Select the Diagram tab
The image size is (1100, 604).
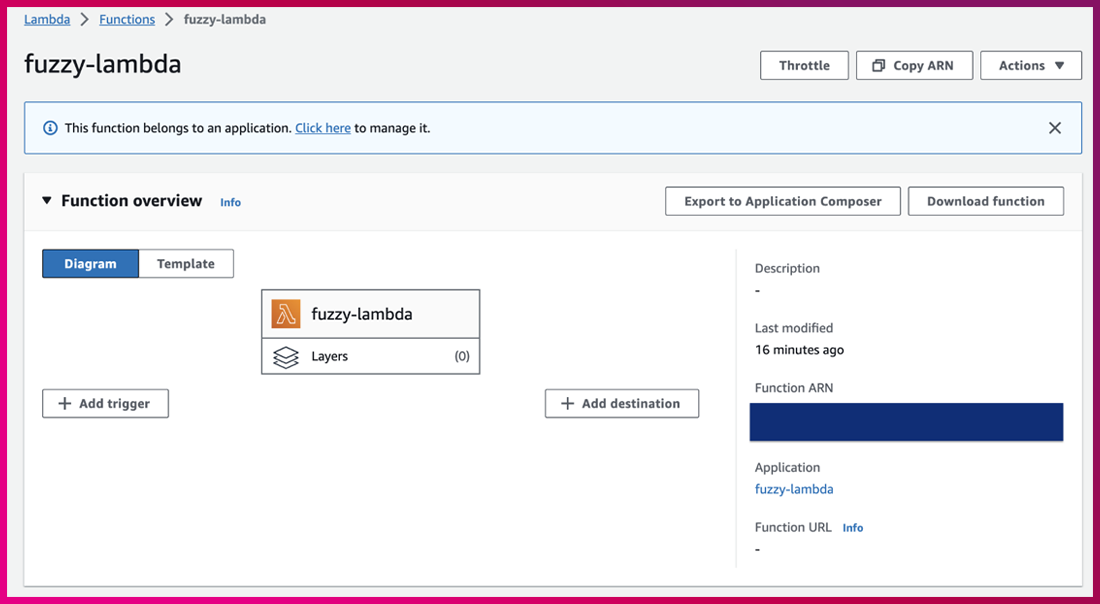pyautogui.click(x=90, y=264)
